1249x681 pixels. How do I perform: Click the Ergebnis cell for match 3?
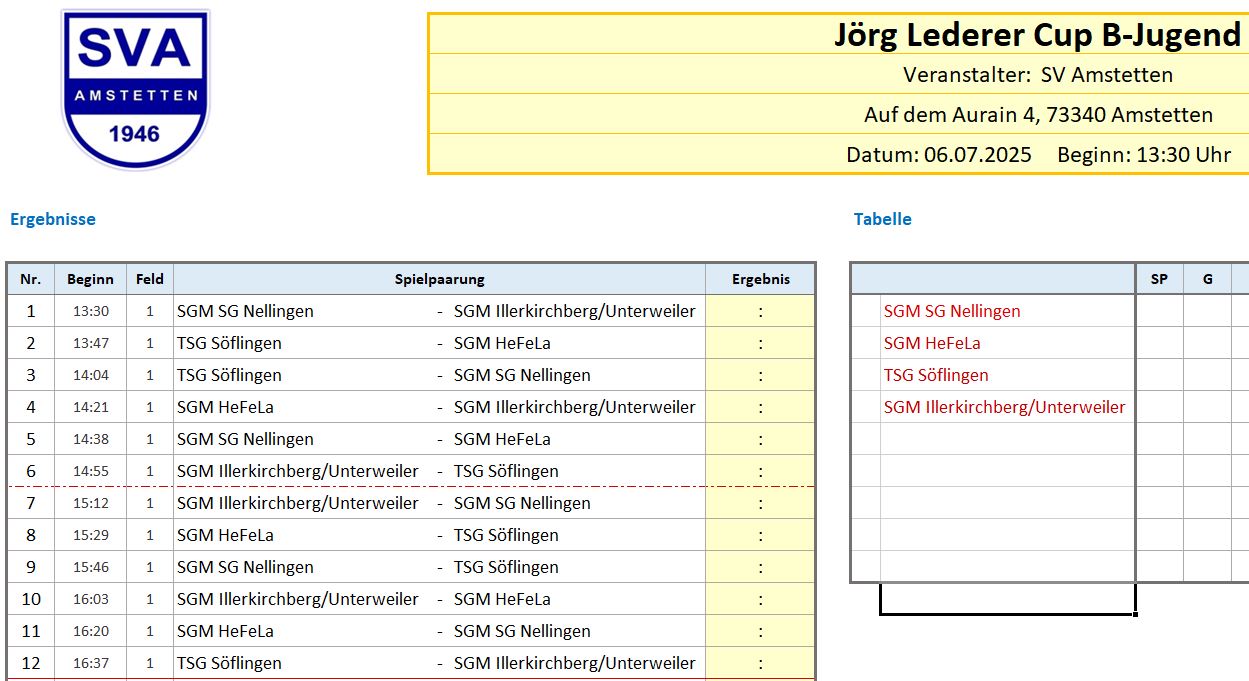click(x=760, y=375)
